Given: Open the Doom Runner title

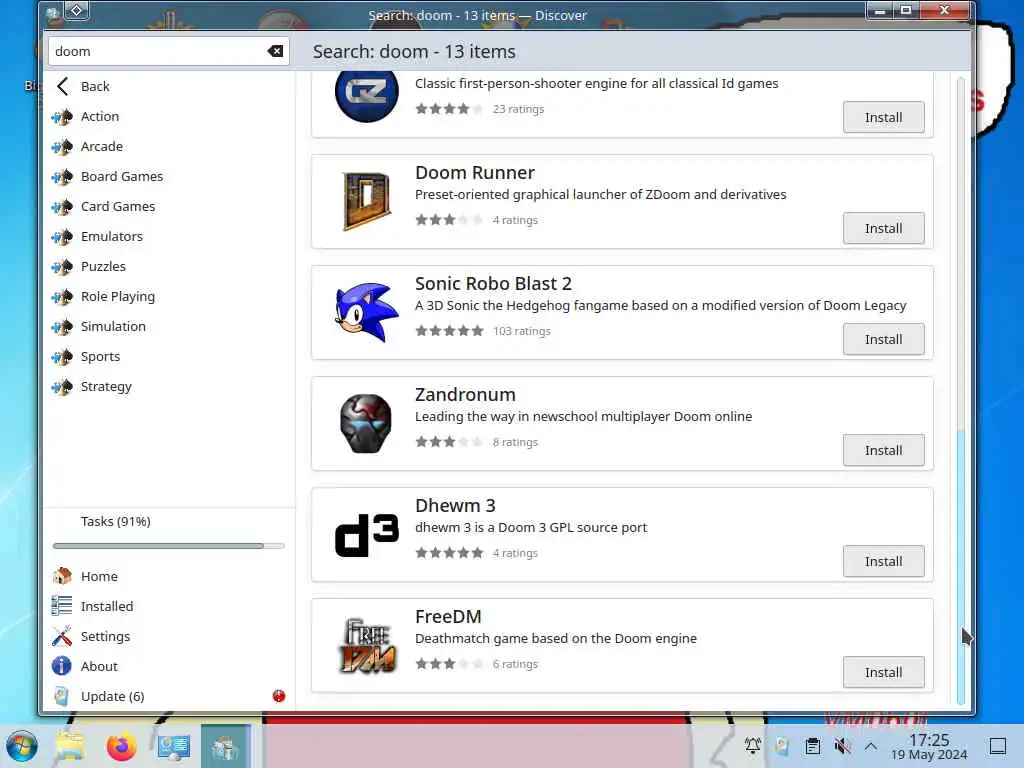Looking at the screenshot, I should click(475, 172).
